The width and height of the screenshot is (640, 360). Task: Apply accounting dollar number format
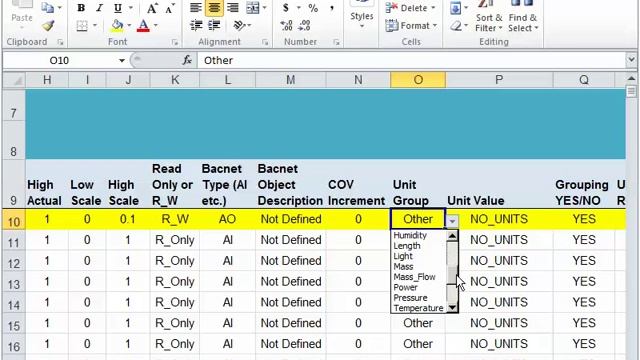286,8
